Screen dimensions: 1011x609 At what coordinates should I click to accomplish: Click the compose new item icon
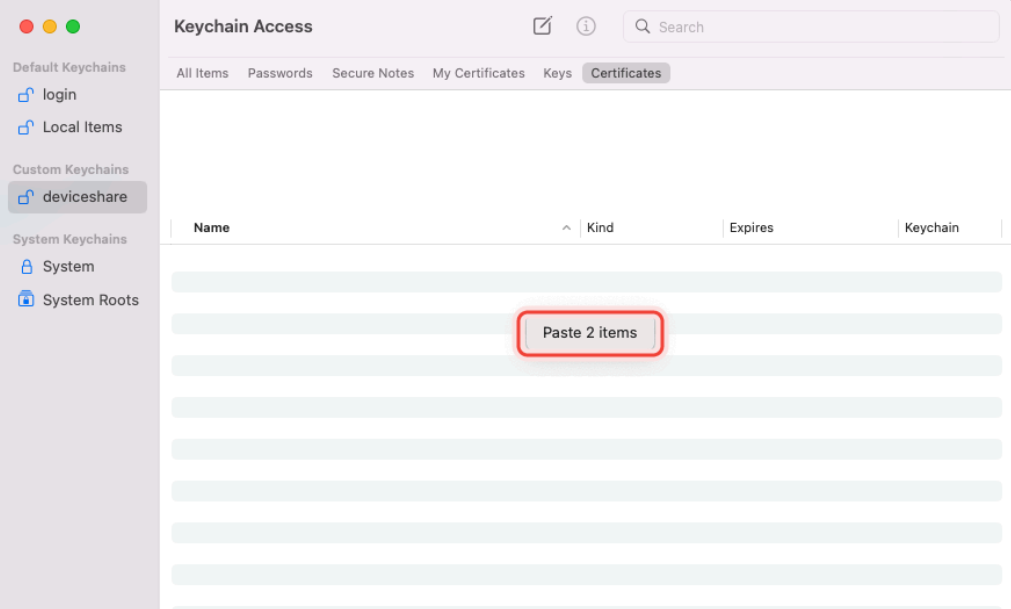pyautogui.click(x=542, y=26)
